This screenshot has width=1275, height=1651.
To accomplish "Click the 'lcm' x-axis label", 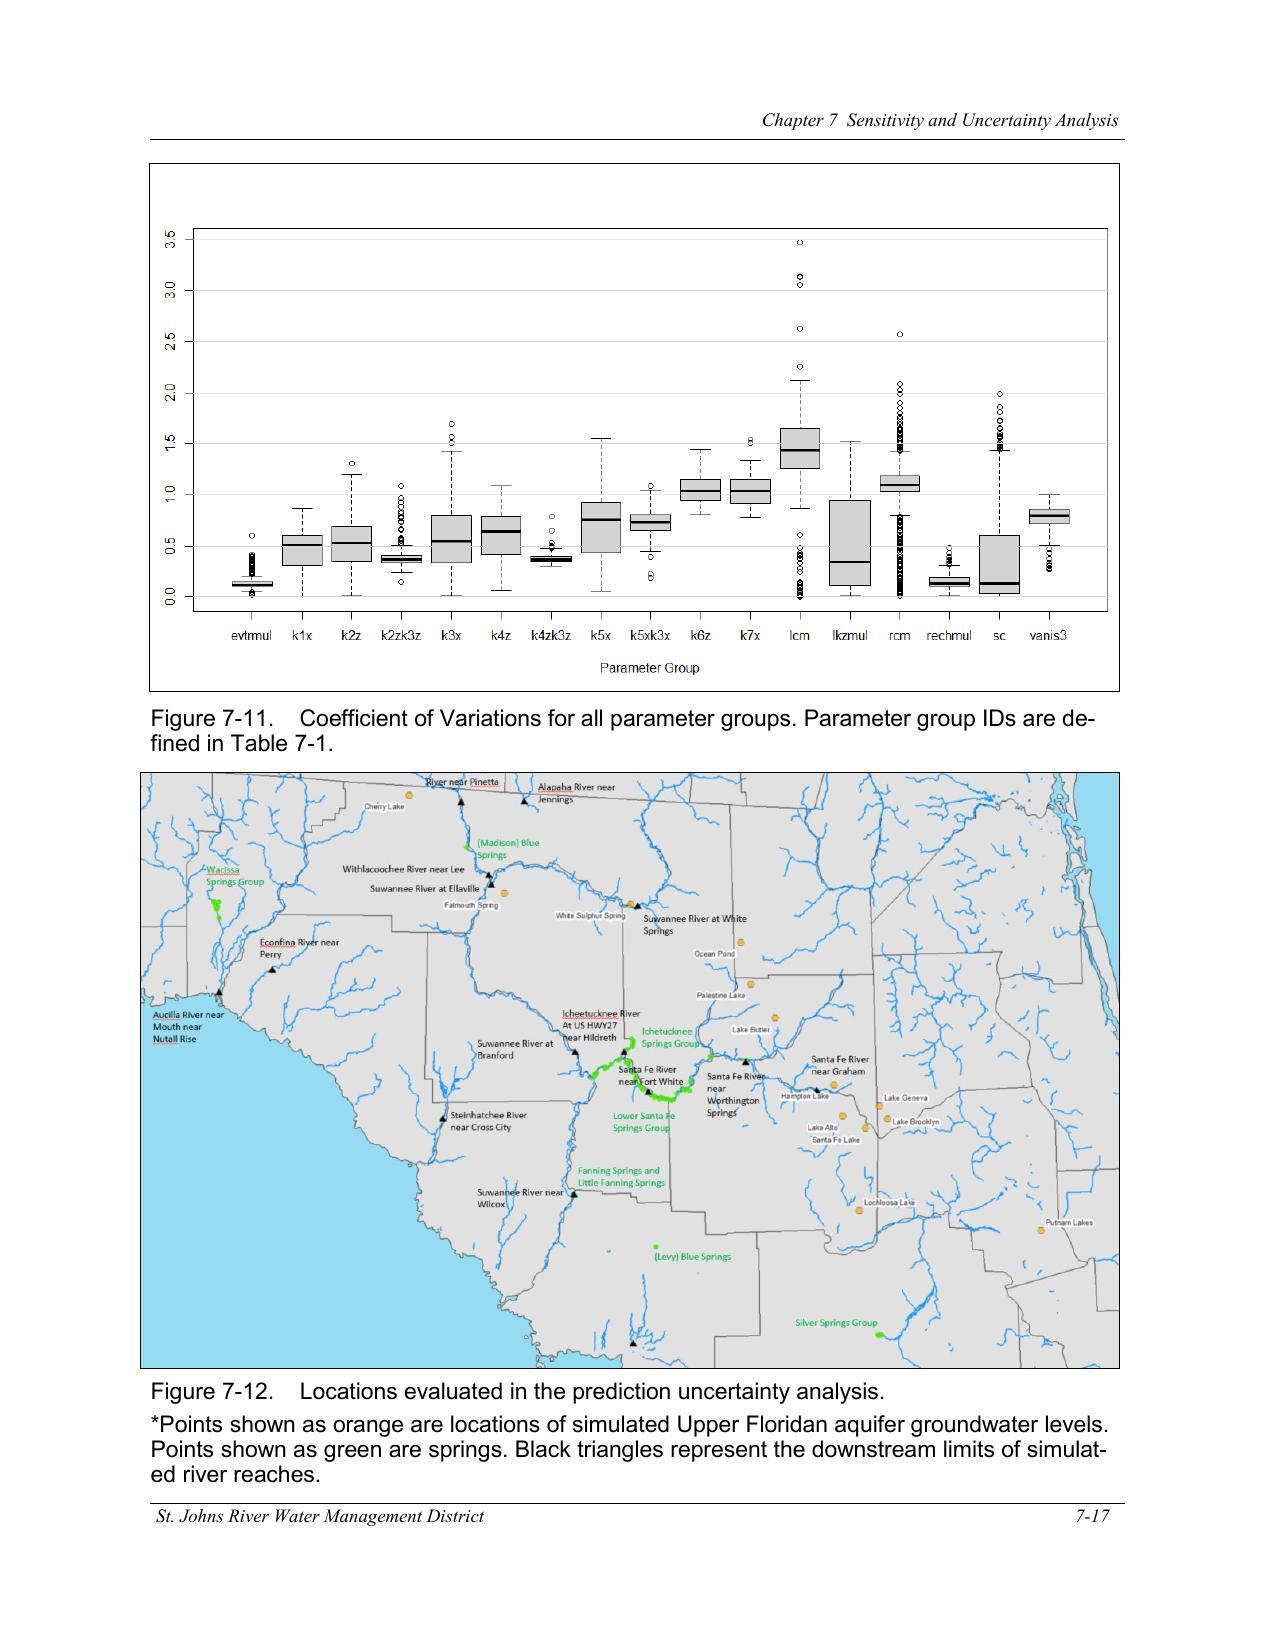I will point(800,636).
